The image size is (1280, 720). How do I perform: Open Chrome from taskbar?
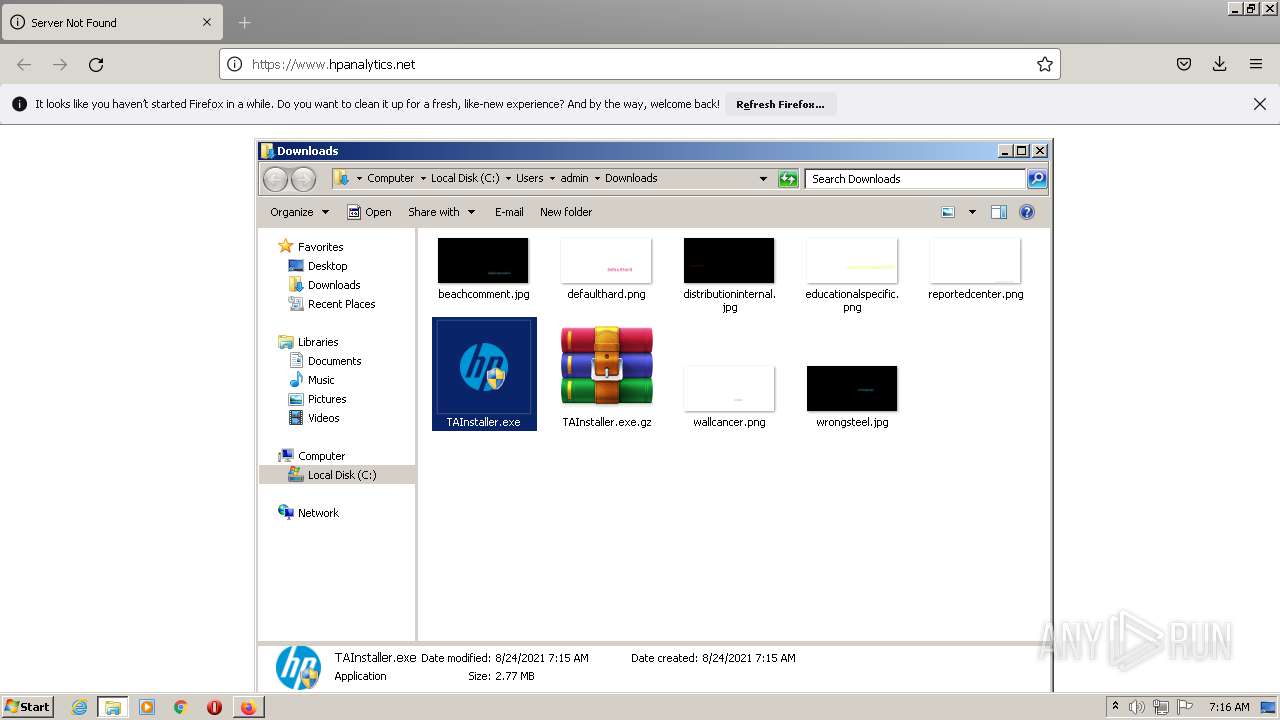[180, 707]
